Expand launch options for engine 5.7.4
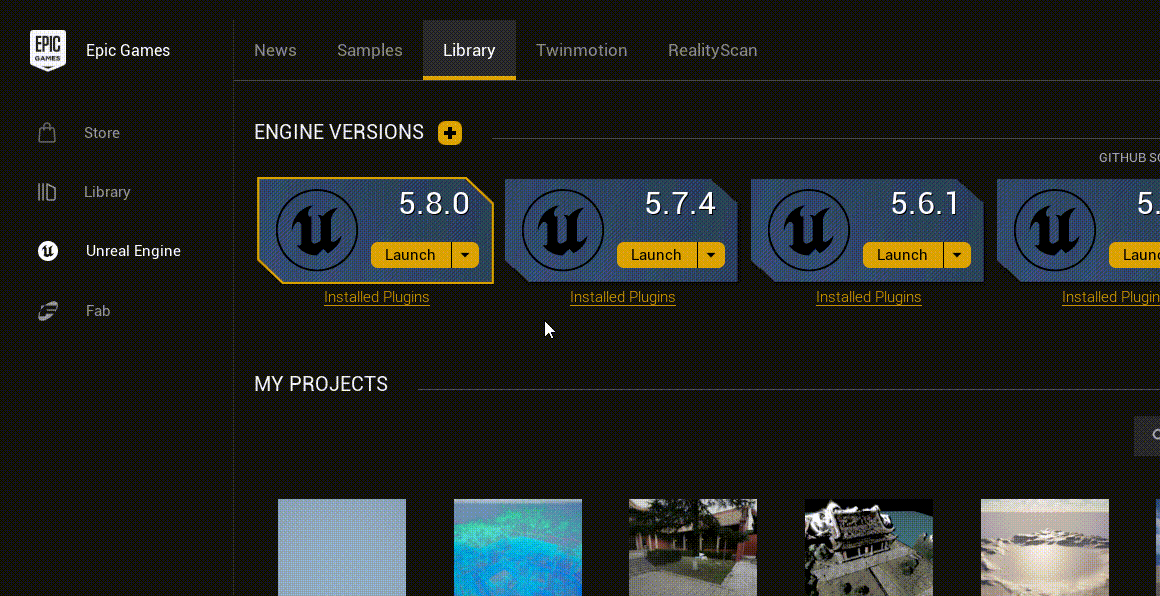This screenshot has width=1160, height=596. point(711,255)
